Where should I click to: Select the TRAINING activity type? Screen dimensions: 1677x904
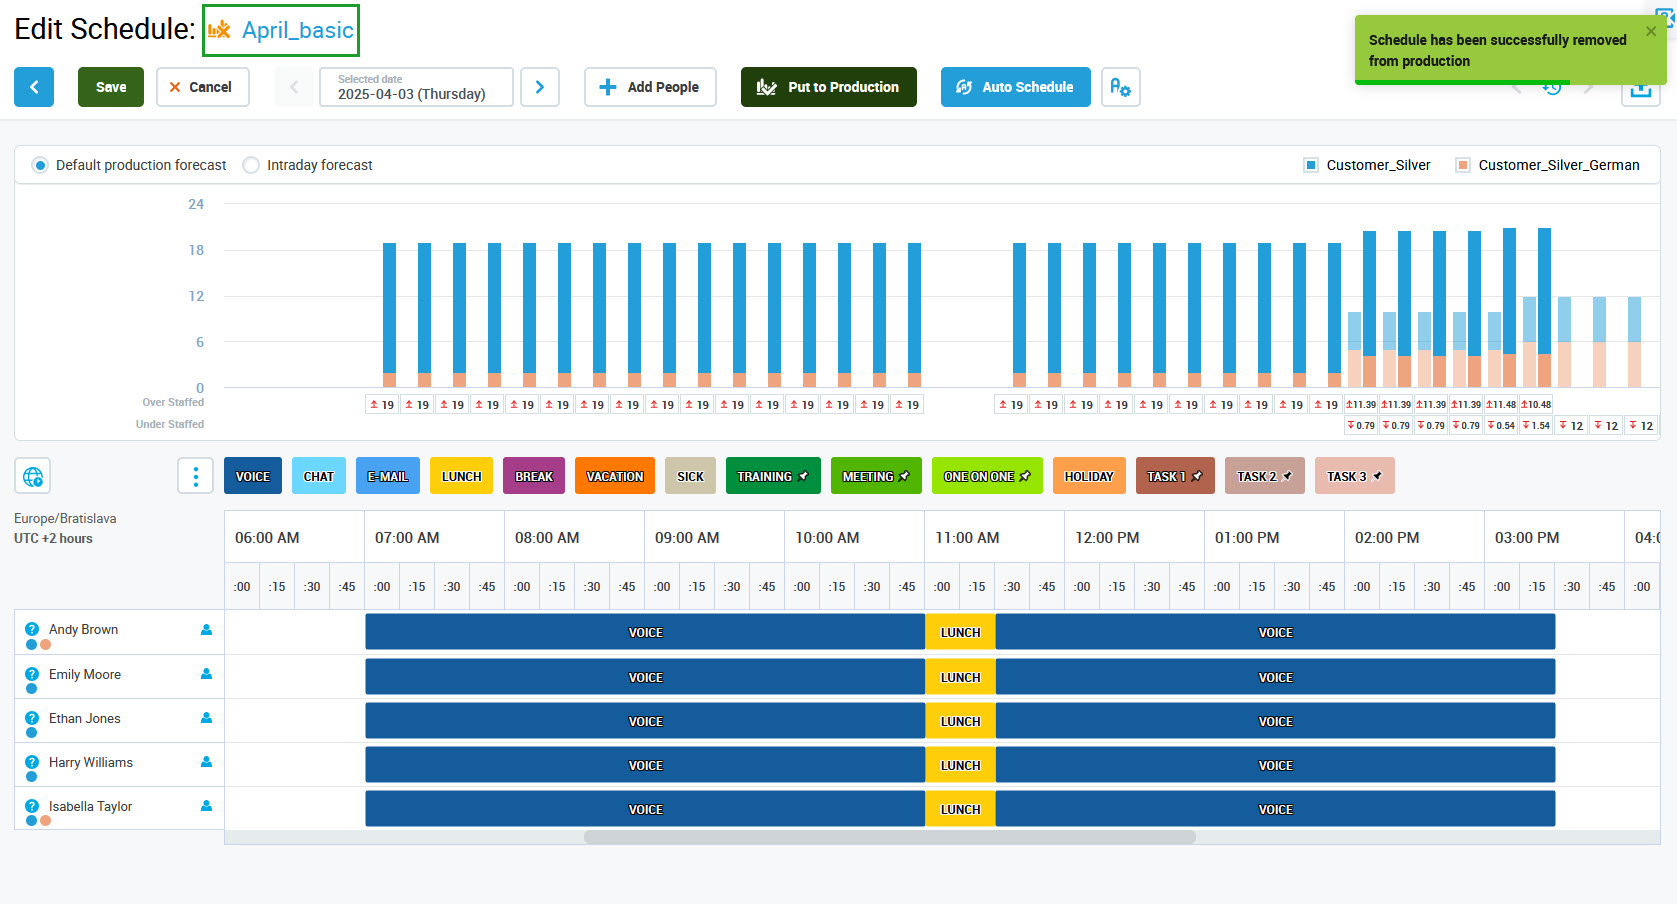pyautogui.click(x=772, y=477)
